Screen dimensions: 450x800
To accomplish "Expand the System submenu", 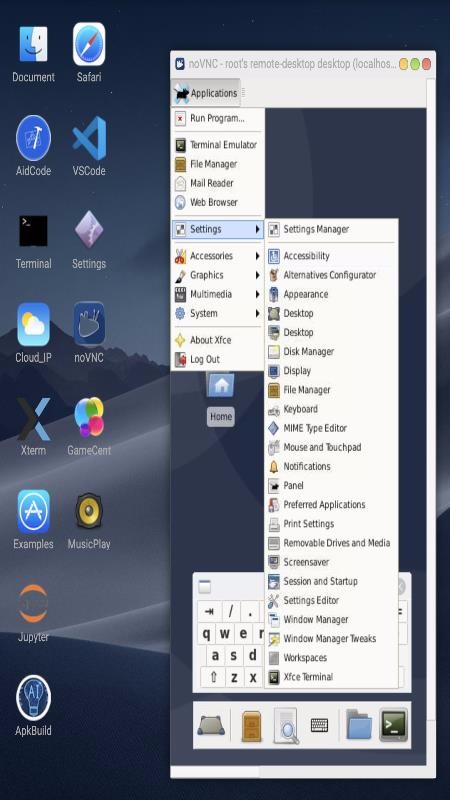I will 218,313.
